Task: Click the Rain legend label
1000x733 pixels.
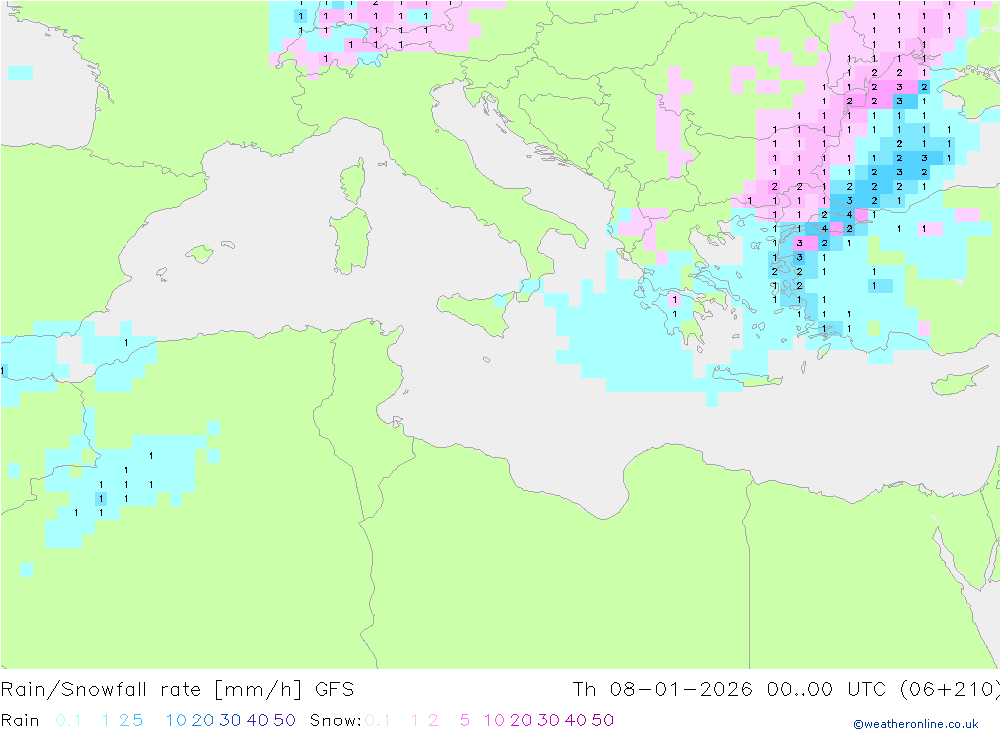Action: click(x=20, y=720)
